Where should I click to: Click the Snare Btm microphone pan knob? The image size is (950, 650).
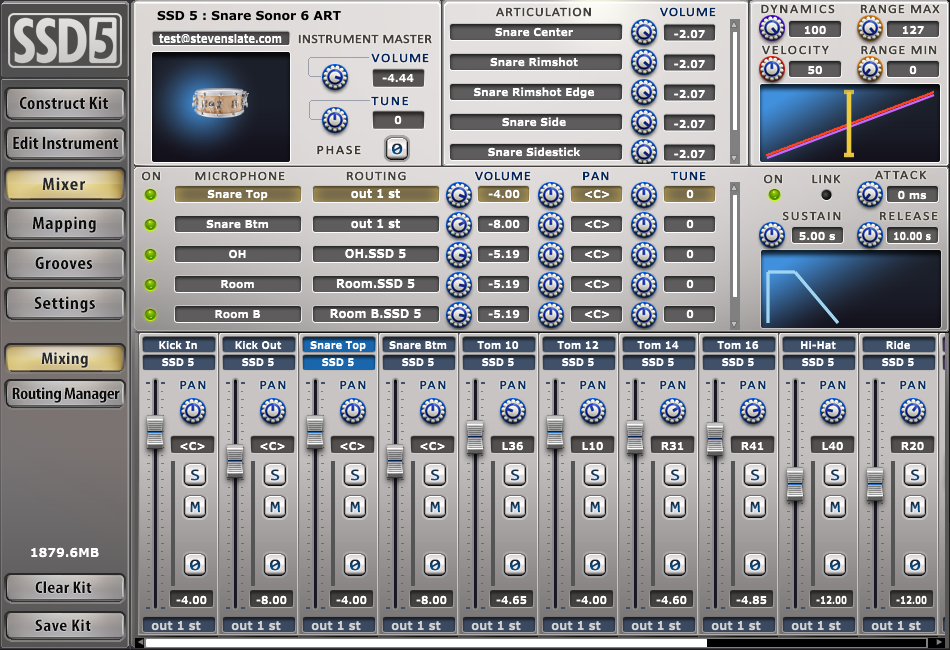551,225
